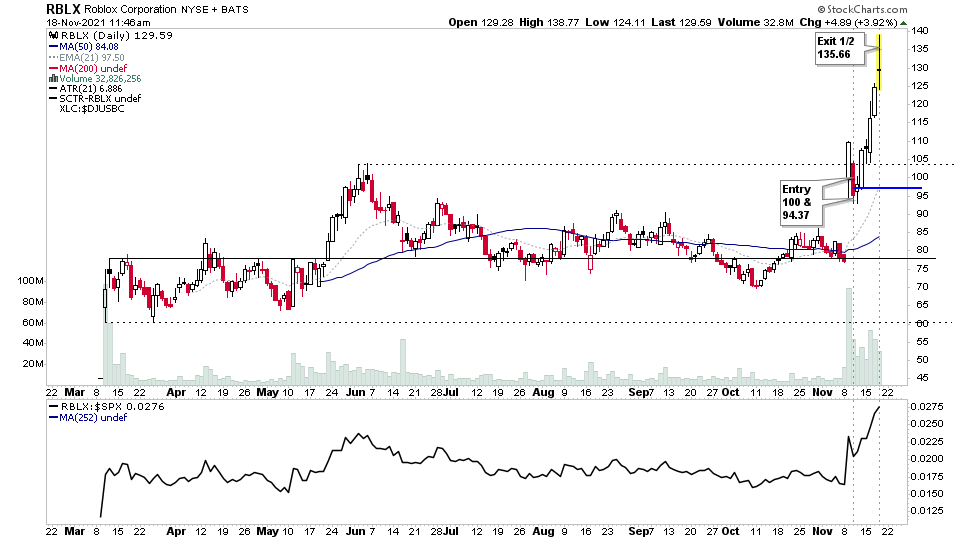The image size is (960, 540).
Task: Click the MA(252) undef legend entry
Action: (x=88, y=418)
